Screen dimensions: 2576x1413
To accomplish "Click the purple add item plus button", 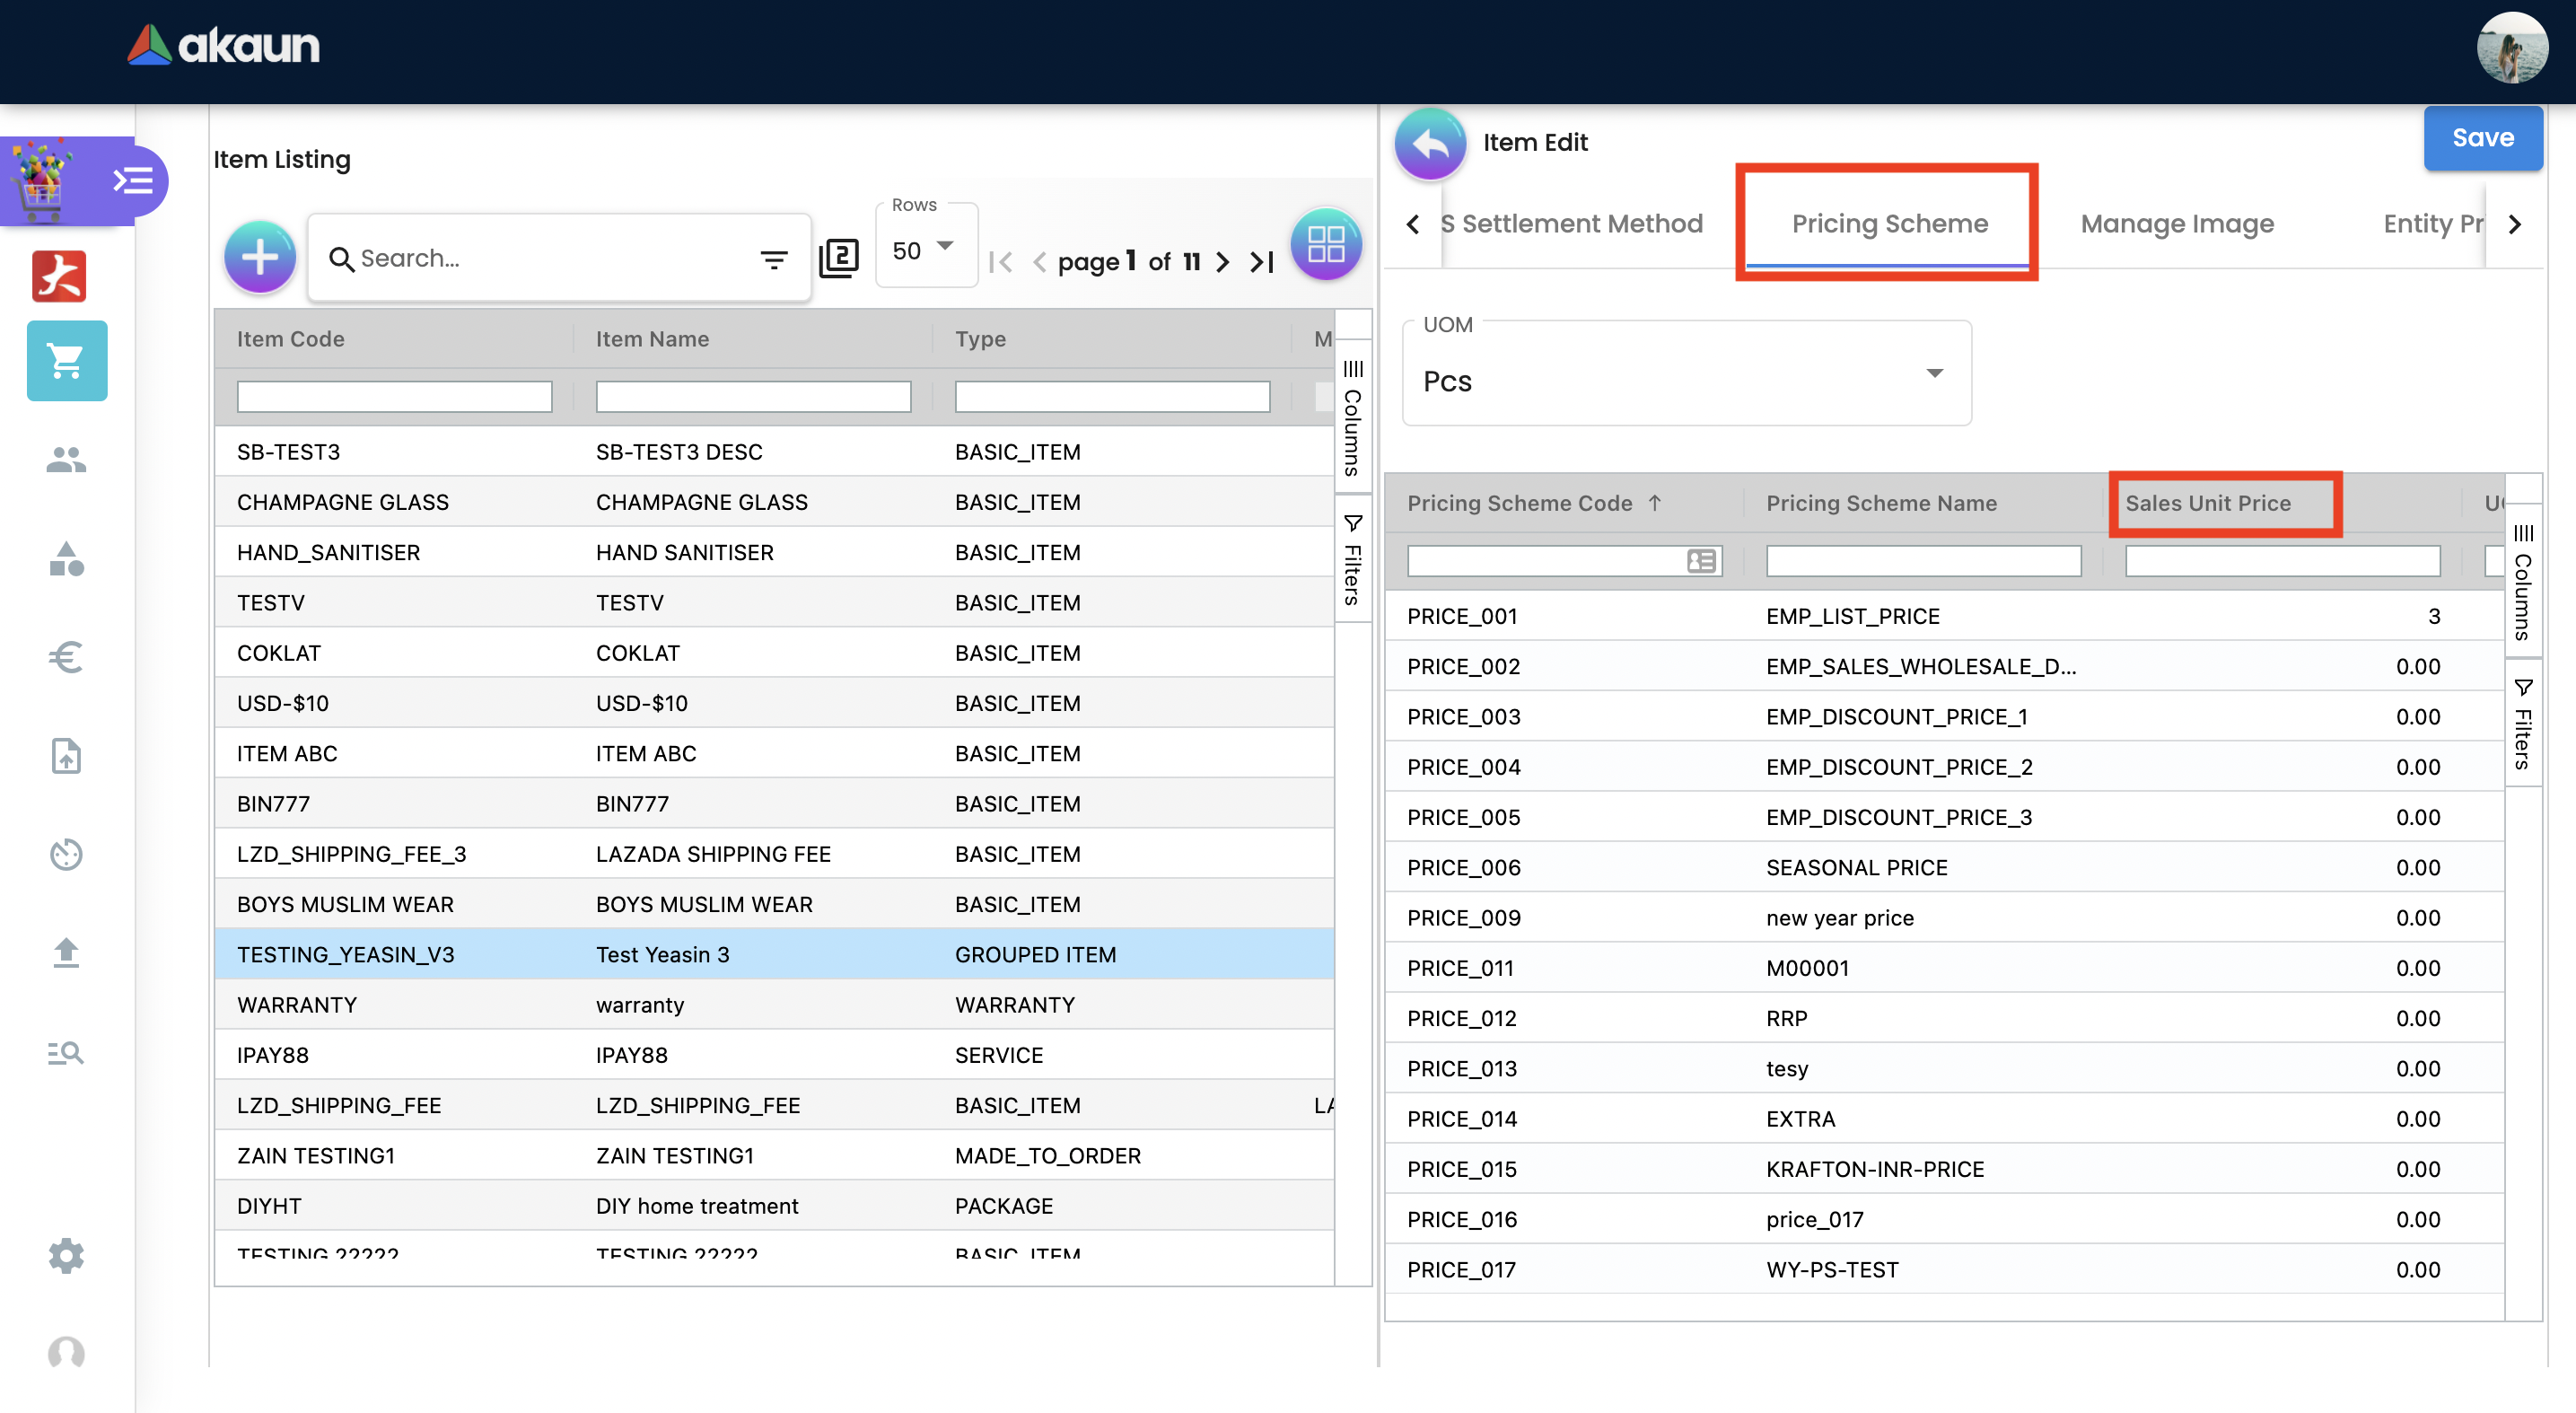I will [x=260, y=257].
